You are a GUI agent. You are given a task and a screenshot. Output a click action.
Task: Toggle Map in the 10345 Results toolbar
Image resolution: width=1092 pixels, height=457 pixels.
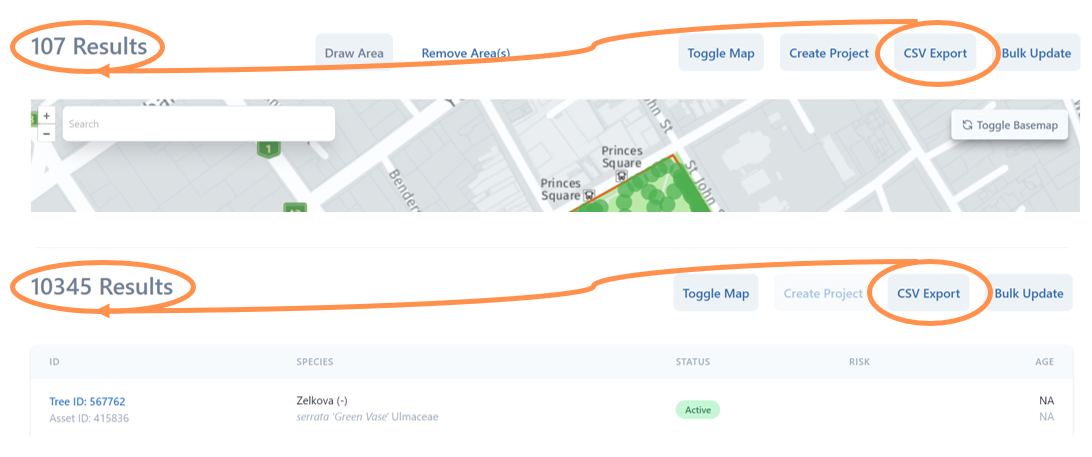(x=715, y=294)
